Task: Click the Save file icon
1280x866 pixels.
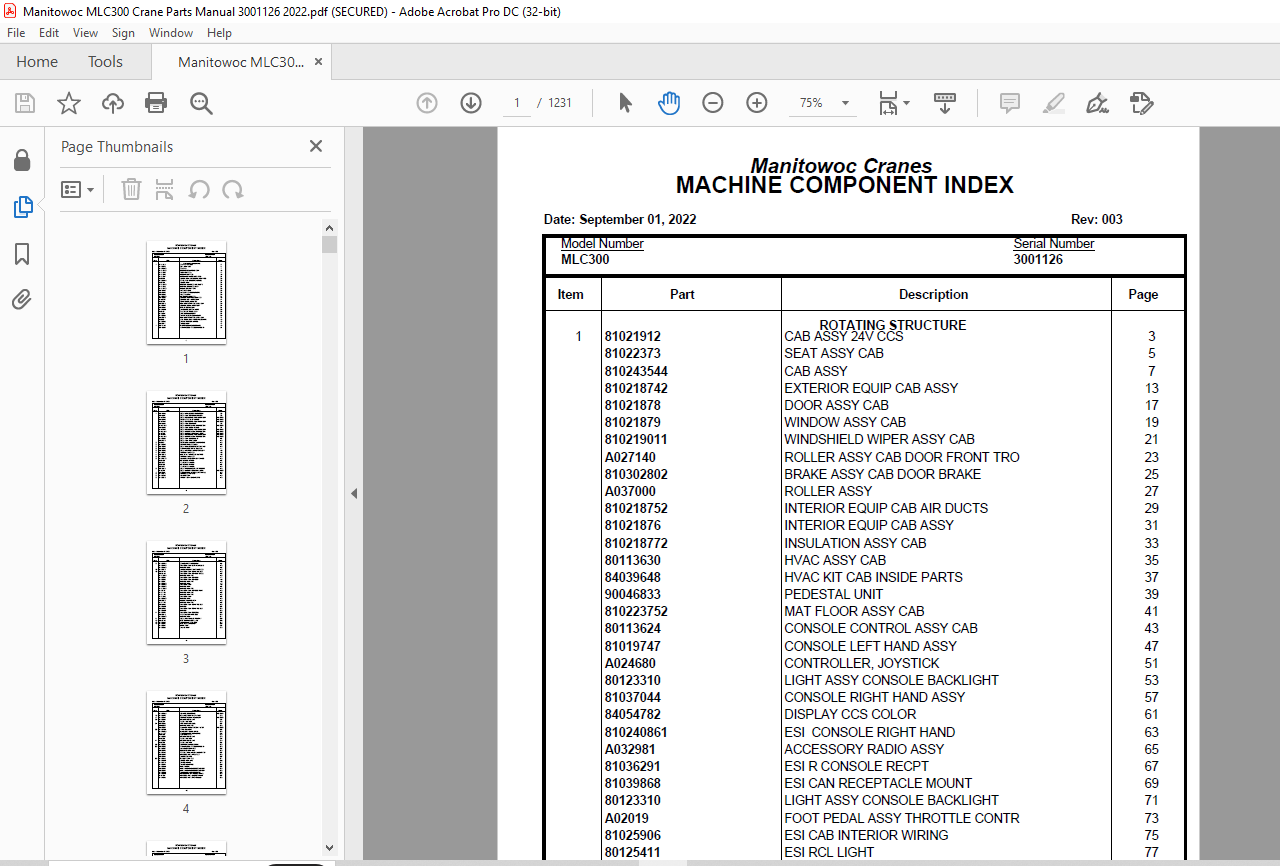Action: [x=25, y=103]
